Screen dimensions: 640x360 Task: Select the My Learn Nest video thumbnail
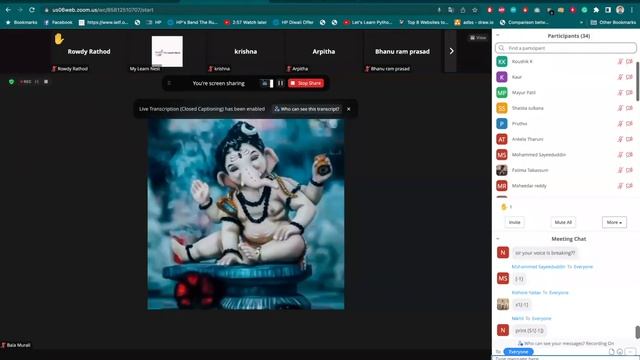167,51
